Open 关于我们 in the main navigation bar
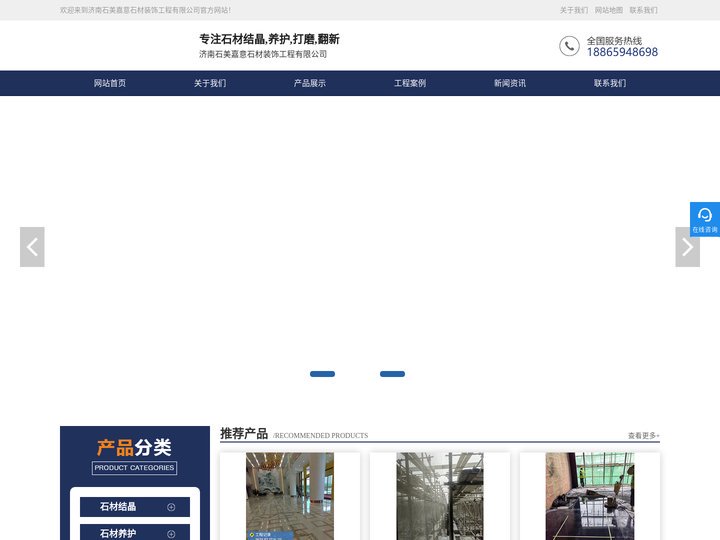The image size is (720, 540). pyautogui.click(x=210, y=83)
